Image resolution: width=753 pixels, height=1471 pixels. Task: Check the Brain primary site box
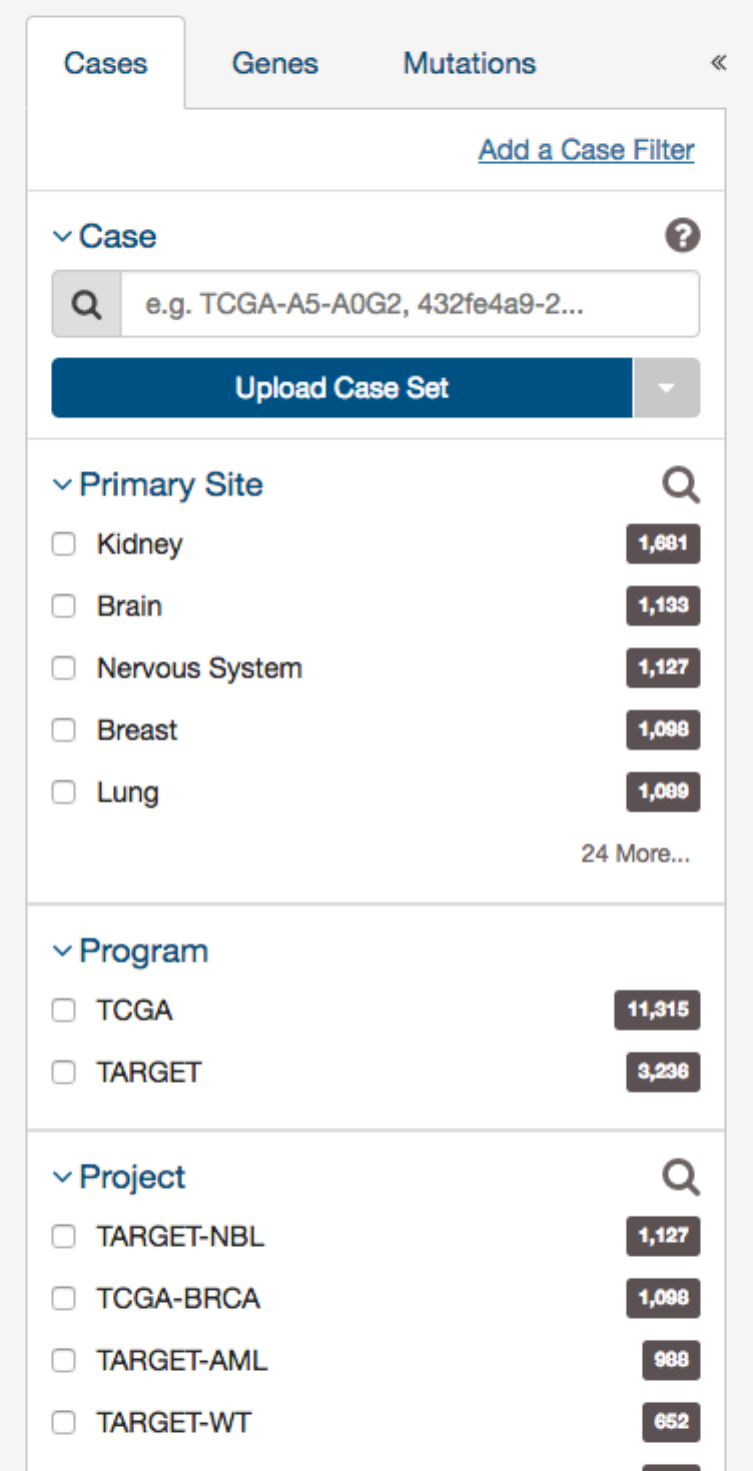pyautogui.click(x=64, y=607)
